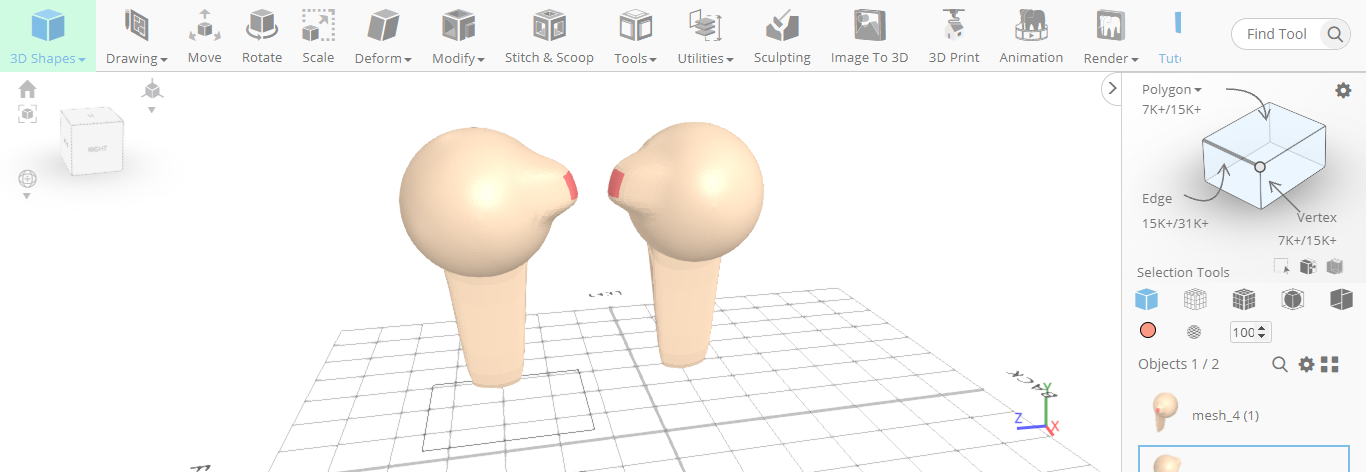Click the "7K+/15K+" polygon count text

(x=1171, y=109)
